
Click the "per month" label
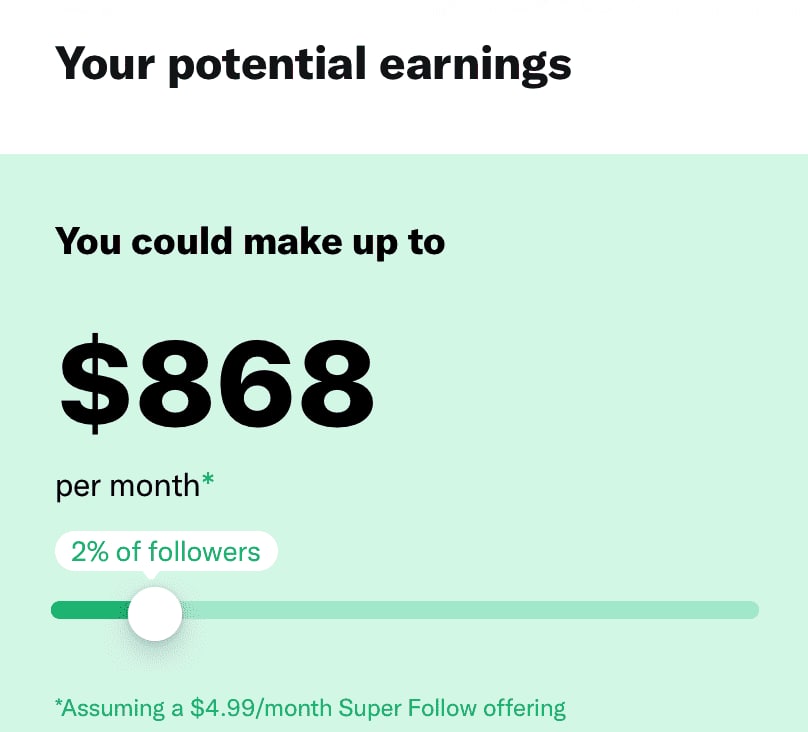(127, 486)
